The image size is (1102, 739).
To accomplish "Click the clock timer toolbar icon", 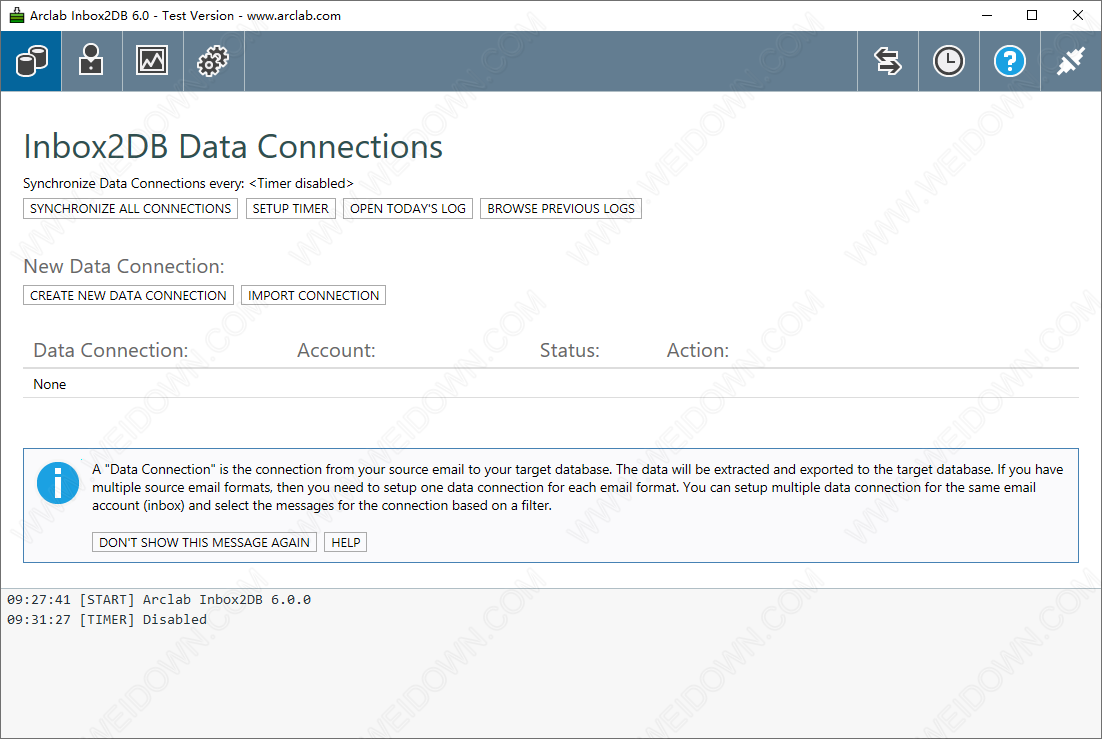I will (949, 61).
